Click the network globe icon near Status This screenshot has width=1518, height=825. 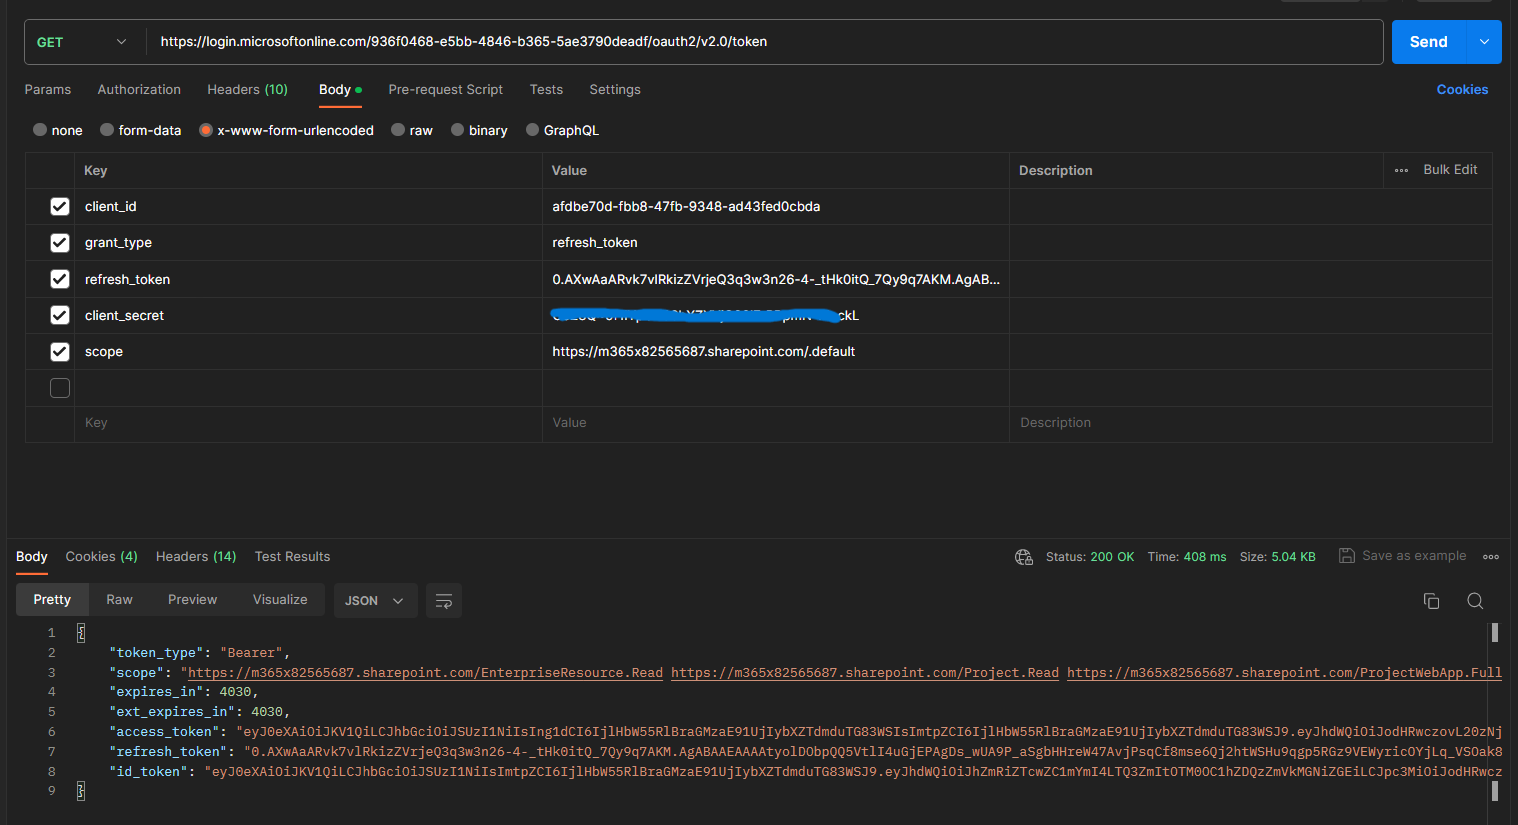(1024, 557)
